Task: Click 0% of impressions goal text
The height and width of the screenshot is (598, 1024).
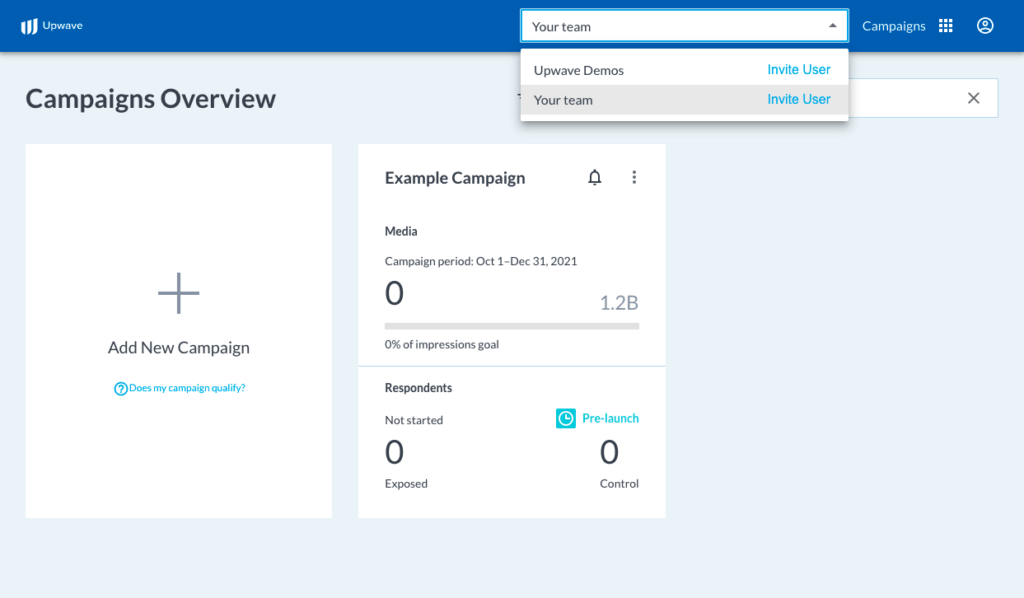Action: 441,344
